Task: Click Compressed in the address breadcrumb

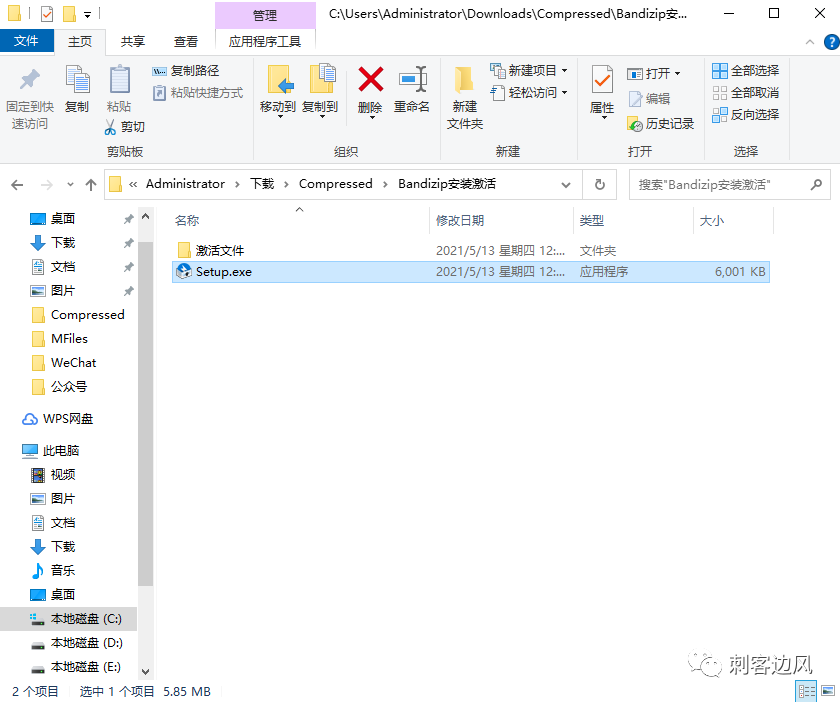Action: (335, 184)
